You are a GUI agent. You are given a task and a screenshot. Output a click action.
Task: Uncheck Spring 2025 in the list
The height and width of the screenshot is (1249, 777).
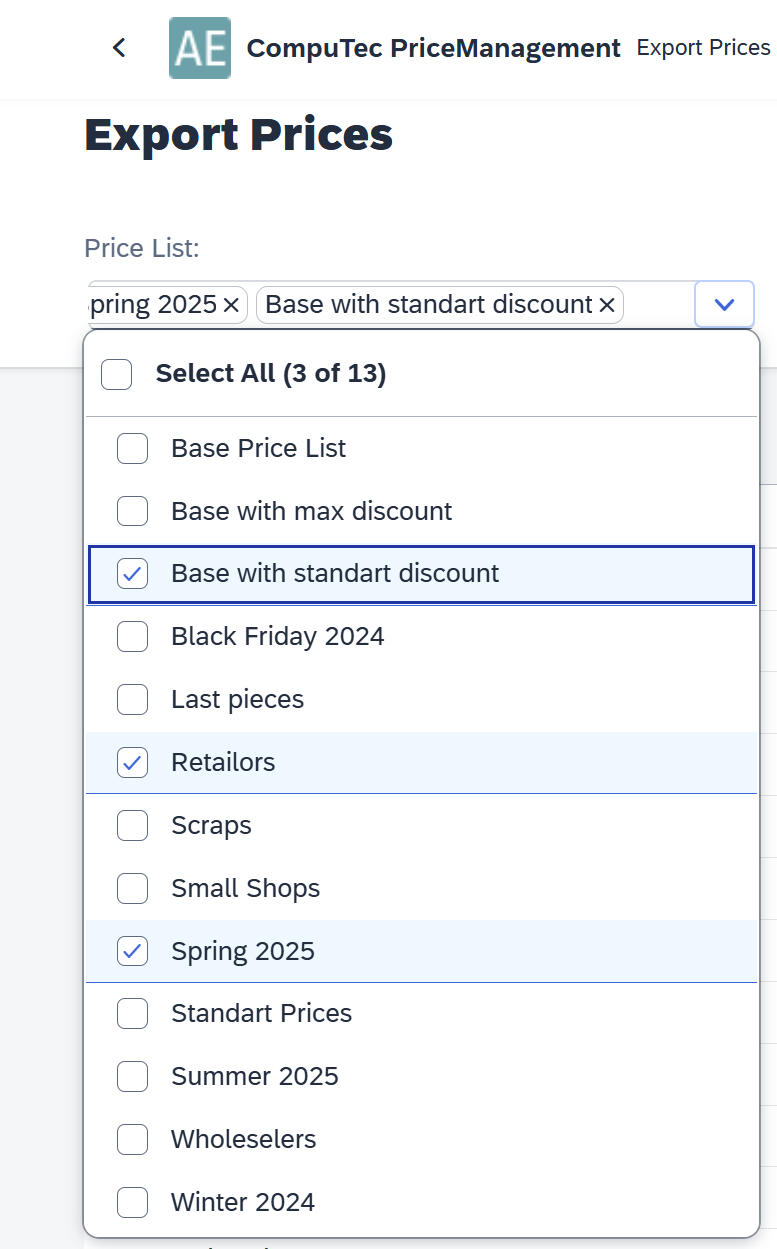click(x=133, y=951)
